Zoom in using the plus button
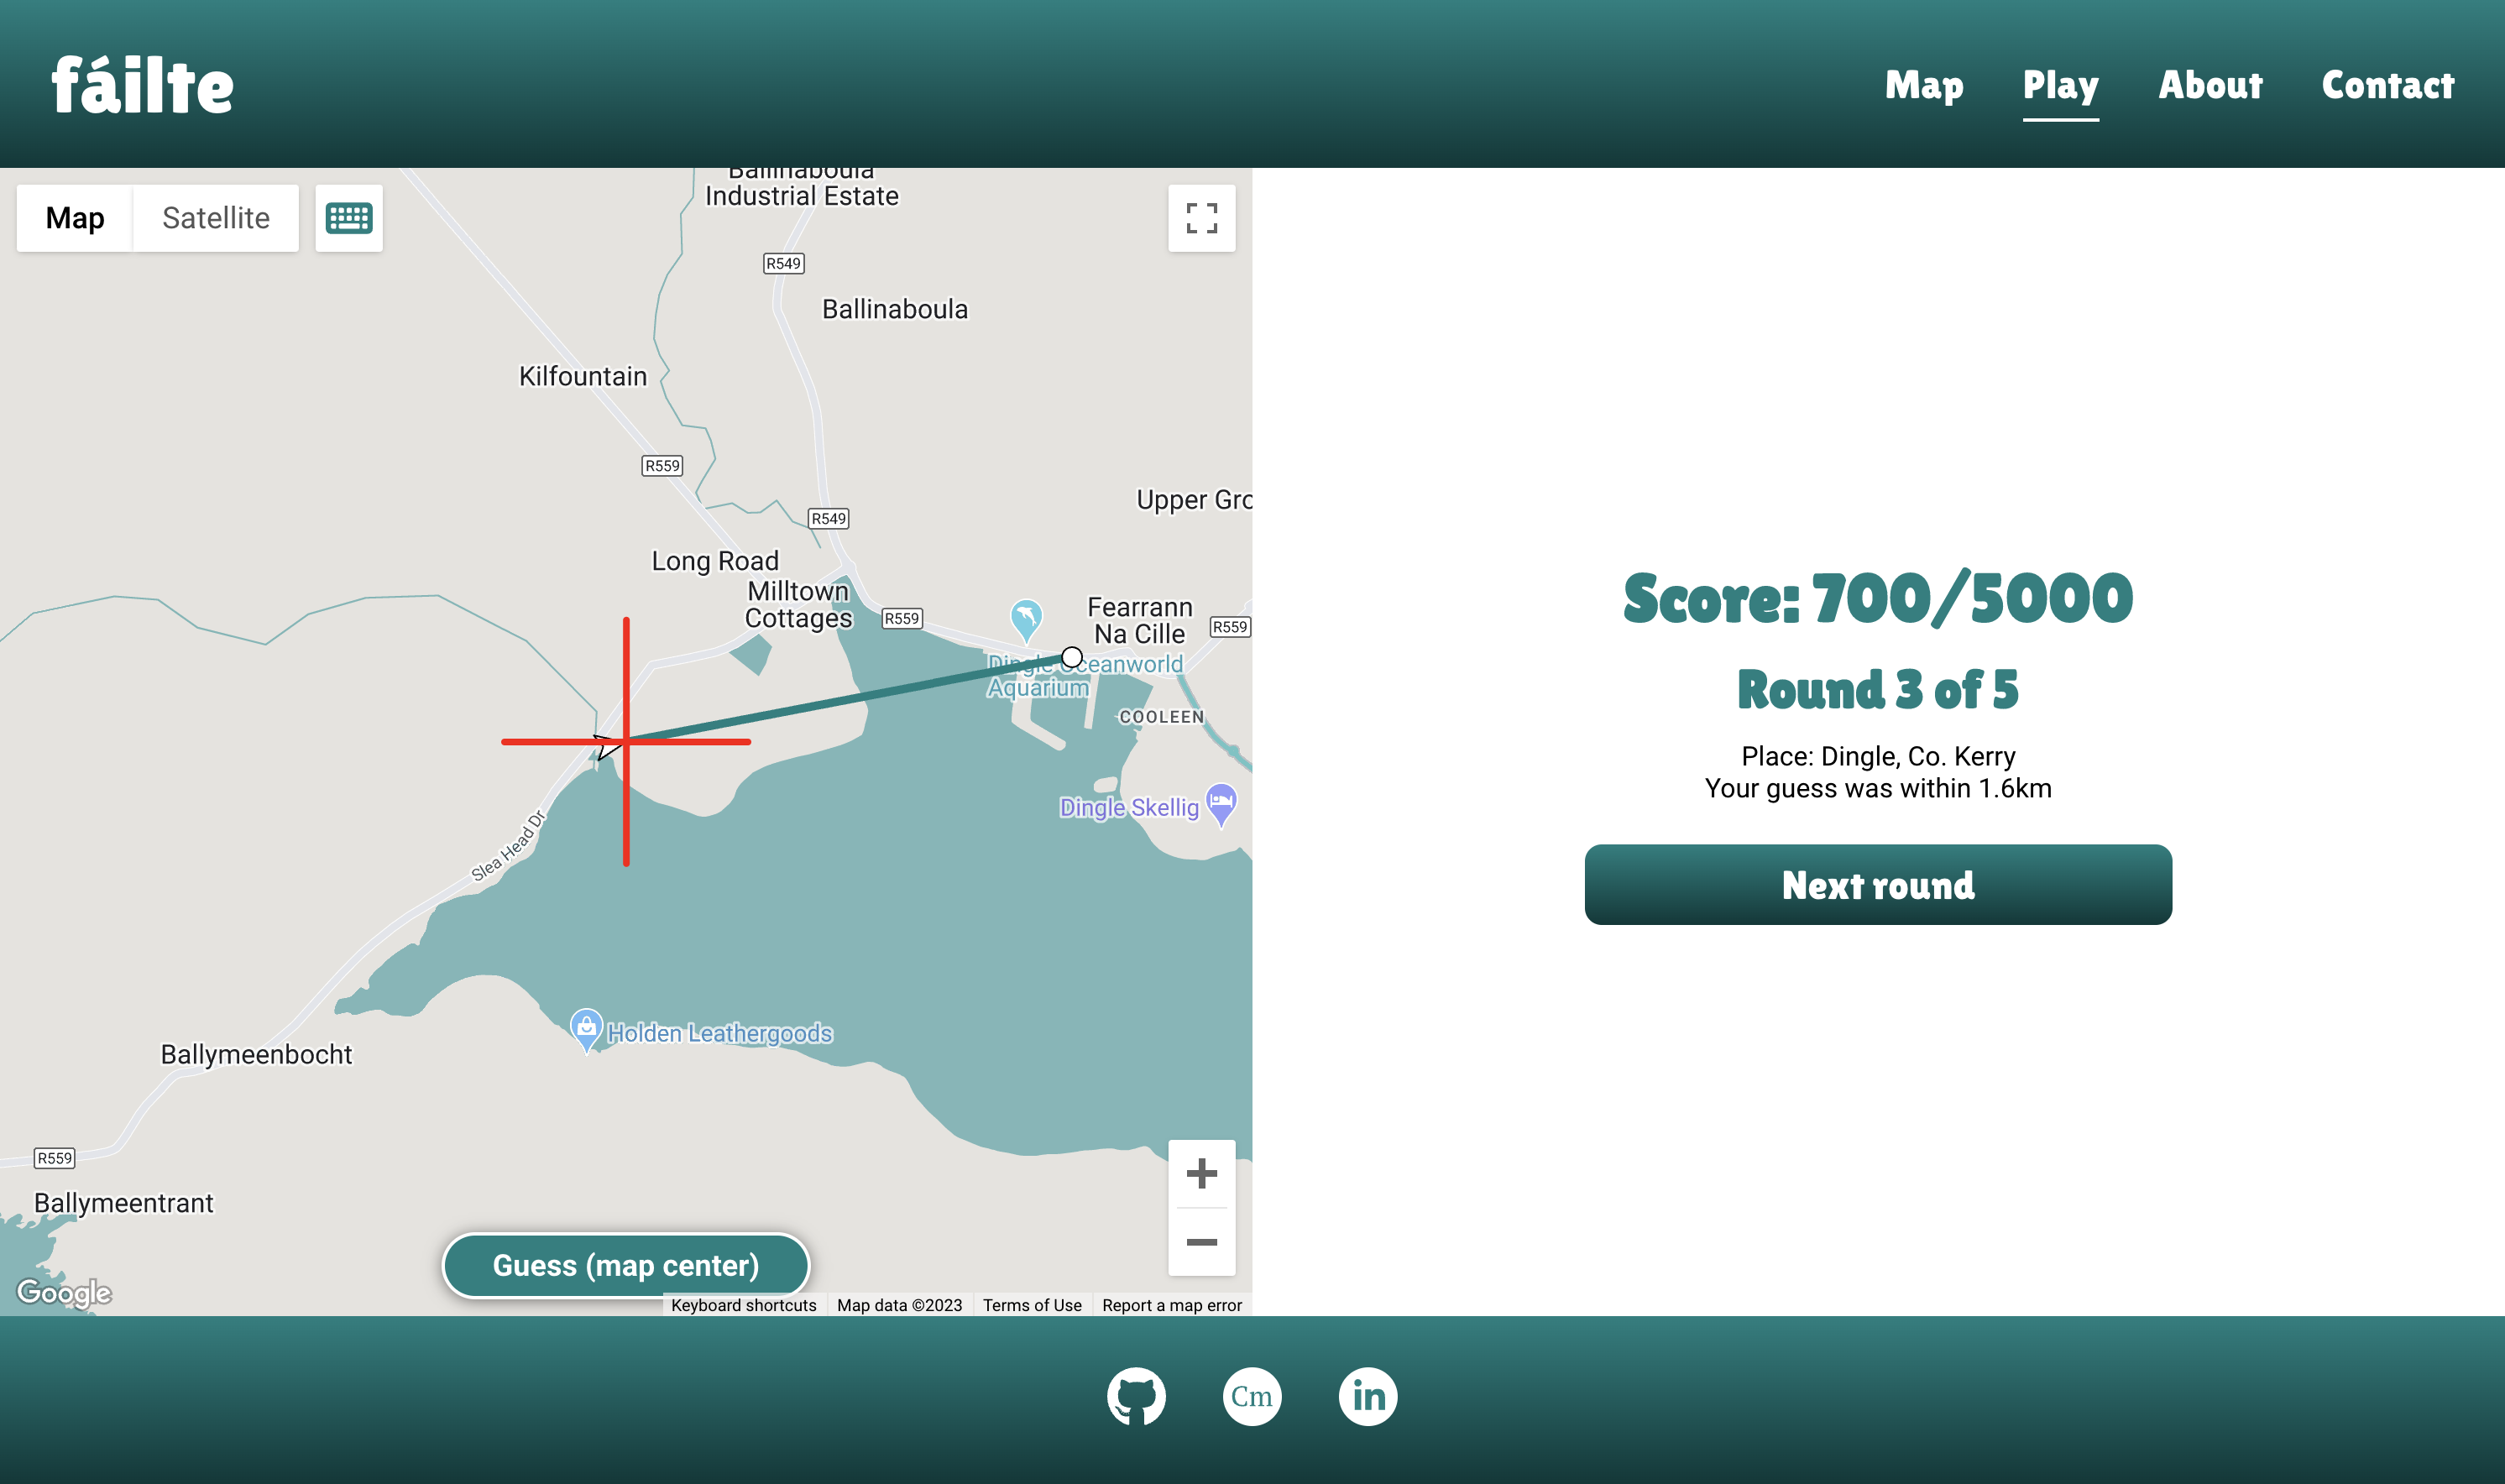Image resolution: width=2505 pixels, height=1484 pixels. 1201,1173
